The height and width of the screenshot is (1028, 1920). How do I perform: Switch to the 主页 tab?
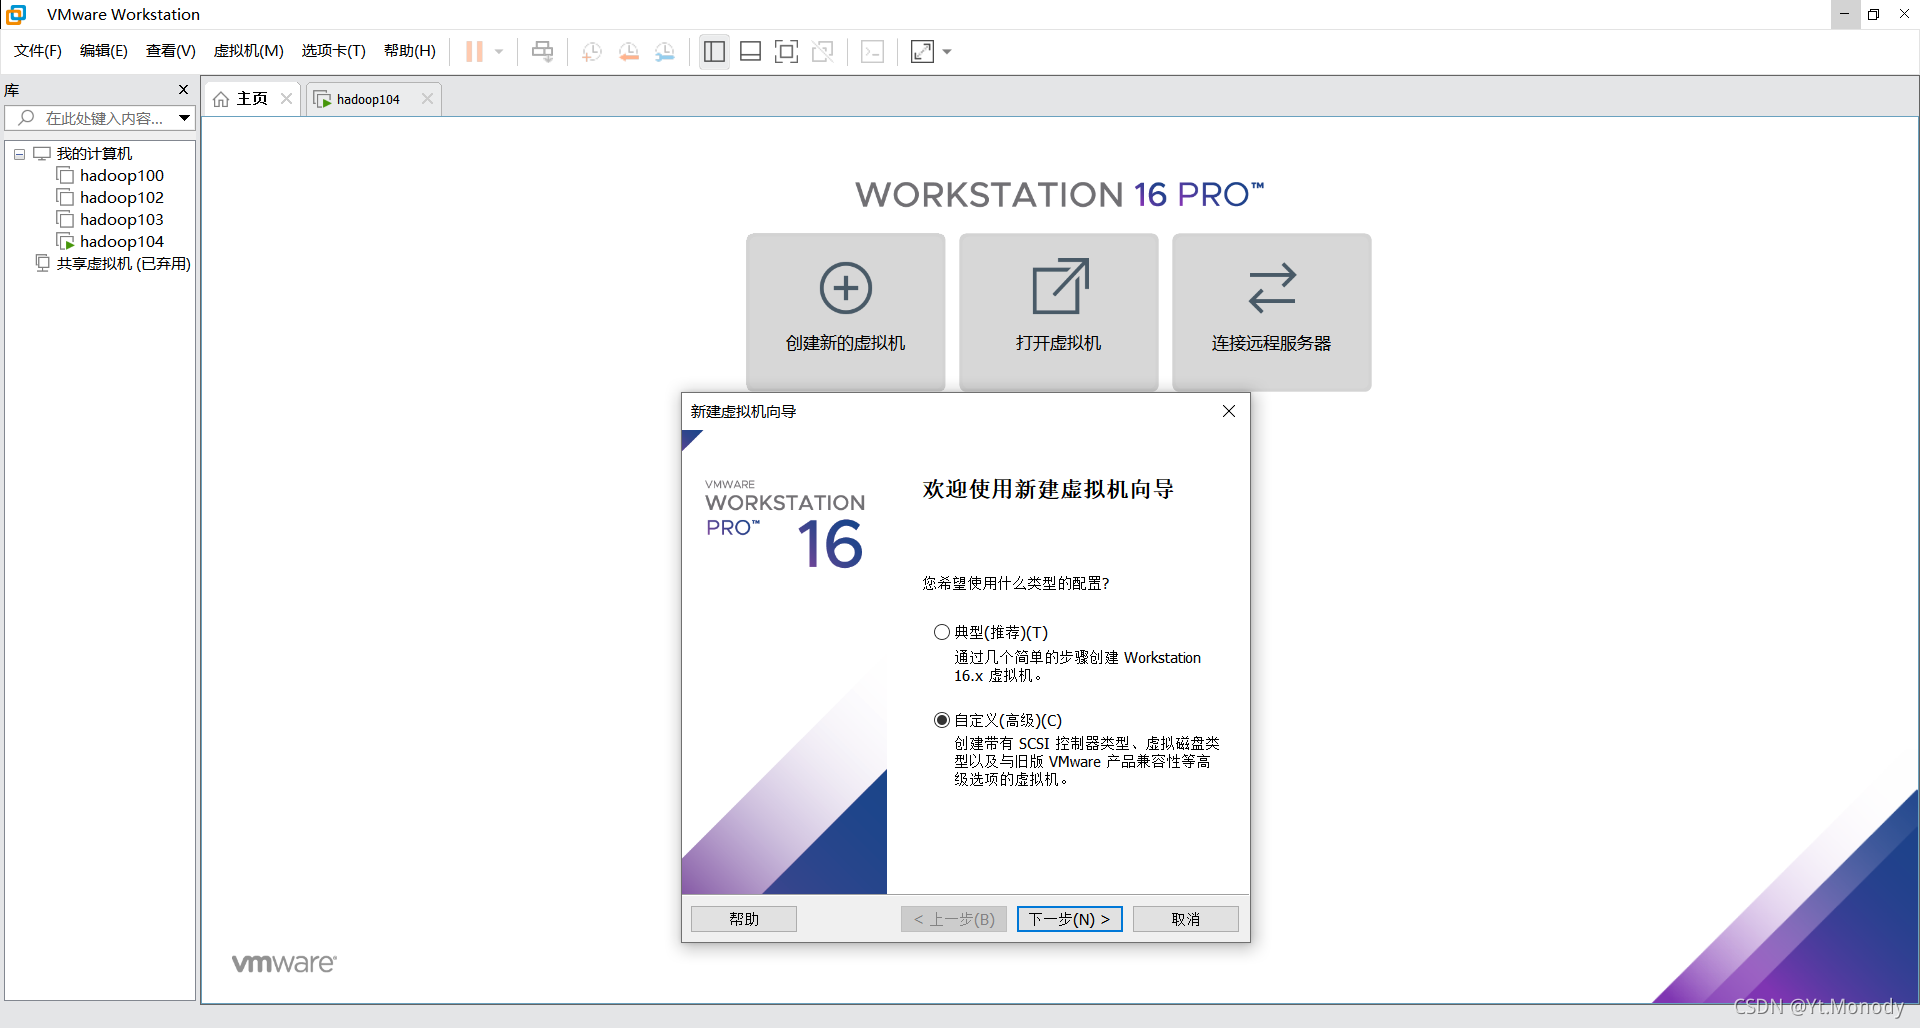tap(252, 99)
